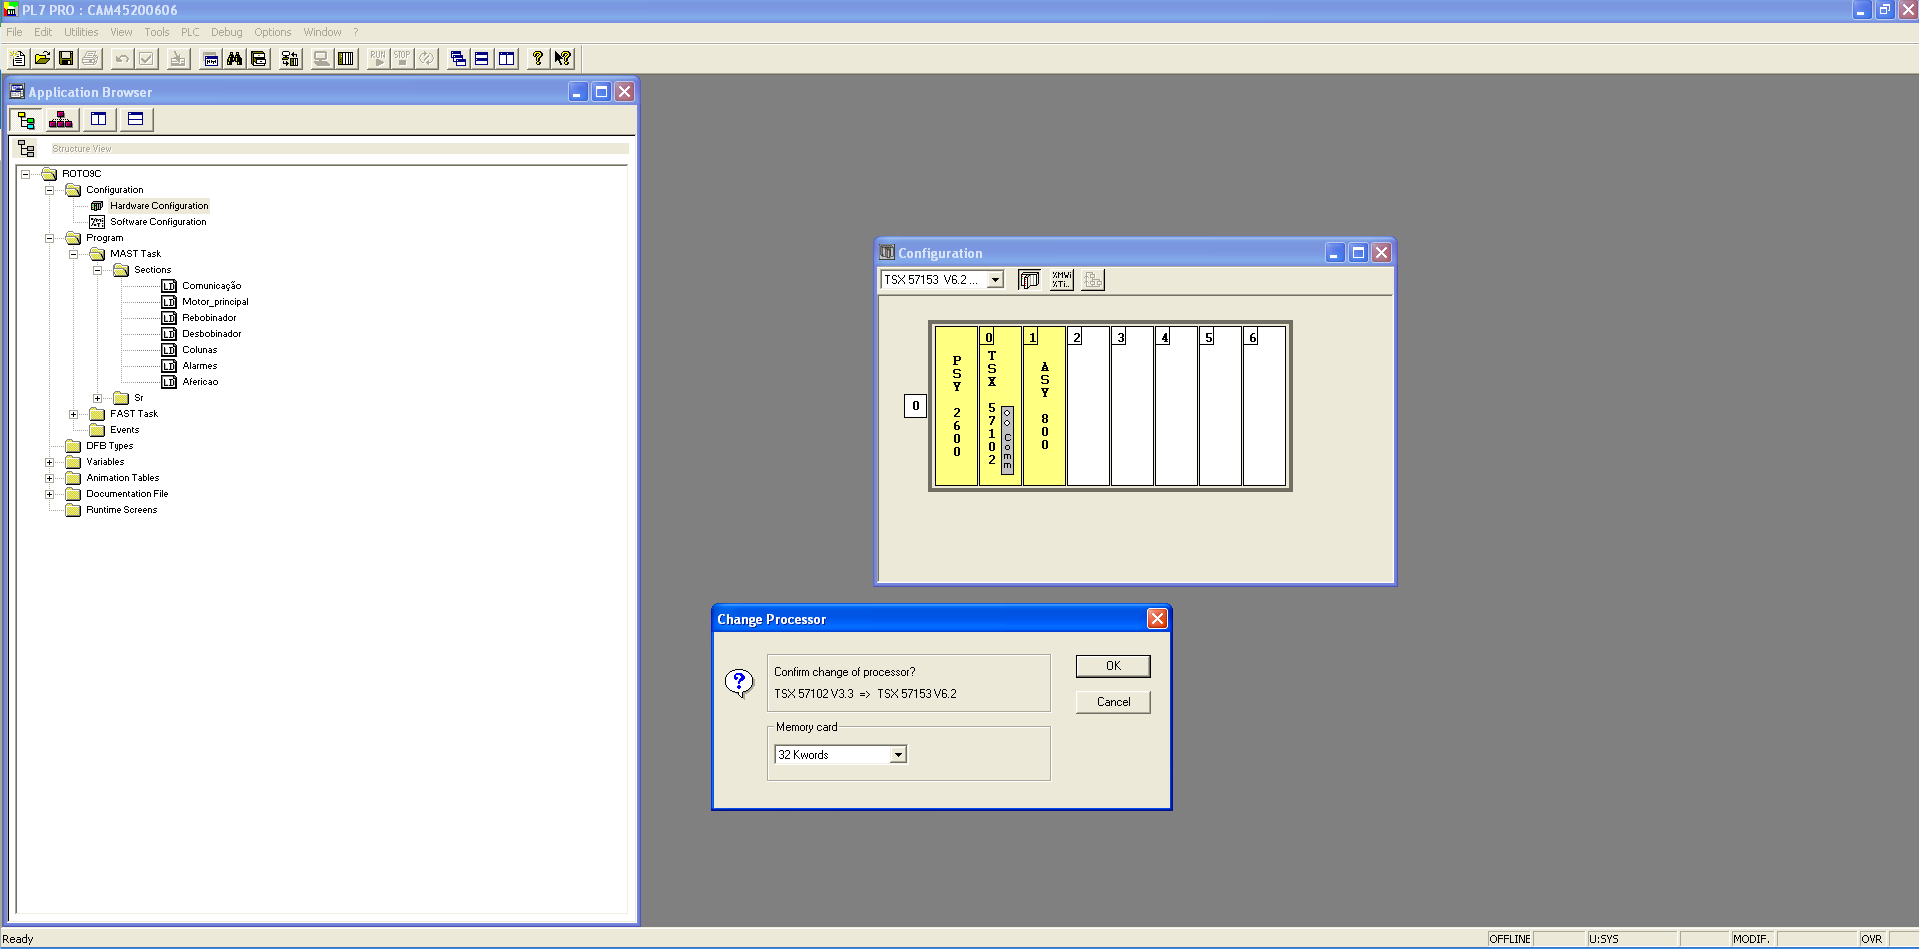1919x949 pixels.
Task: Select Hardware Configuration in the tree
Action: tap(159, 206)
